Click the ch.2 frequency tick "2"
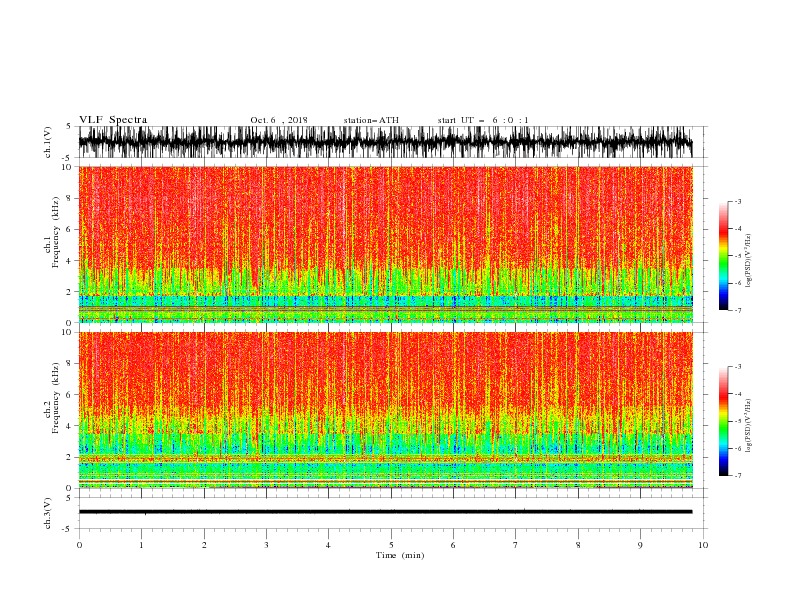792x612 pixels. (x=69, y=457)
